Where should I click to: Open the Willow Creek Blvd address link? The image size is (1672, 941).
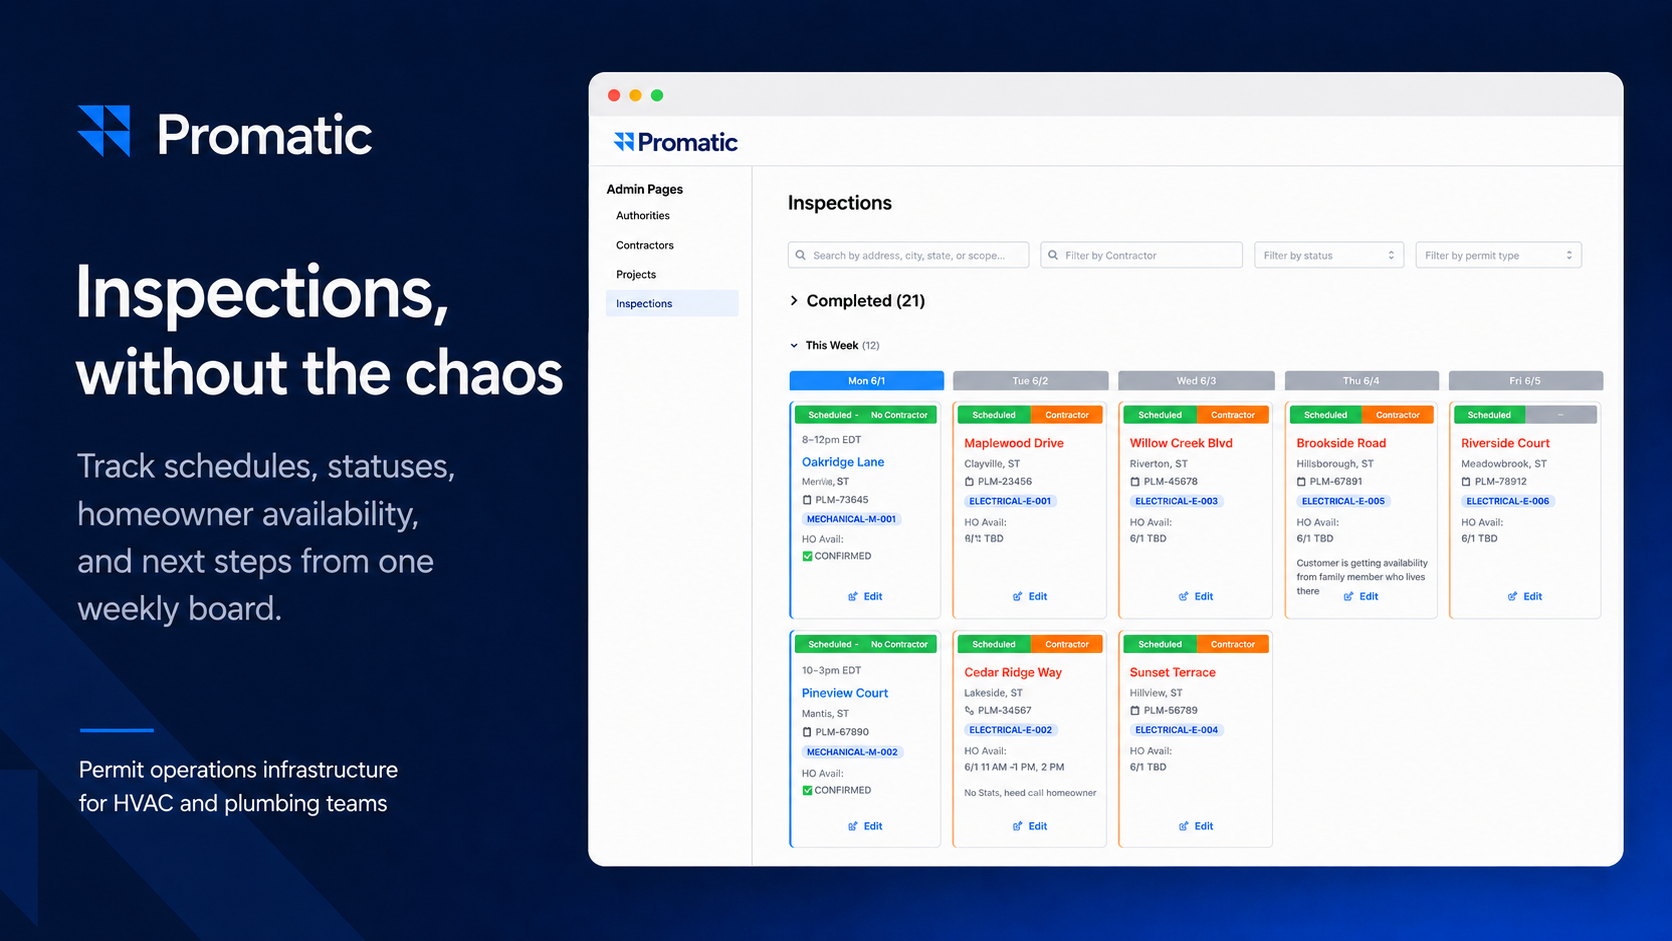pos(1181,444)
